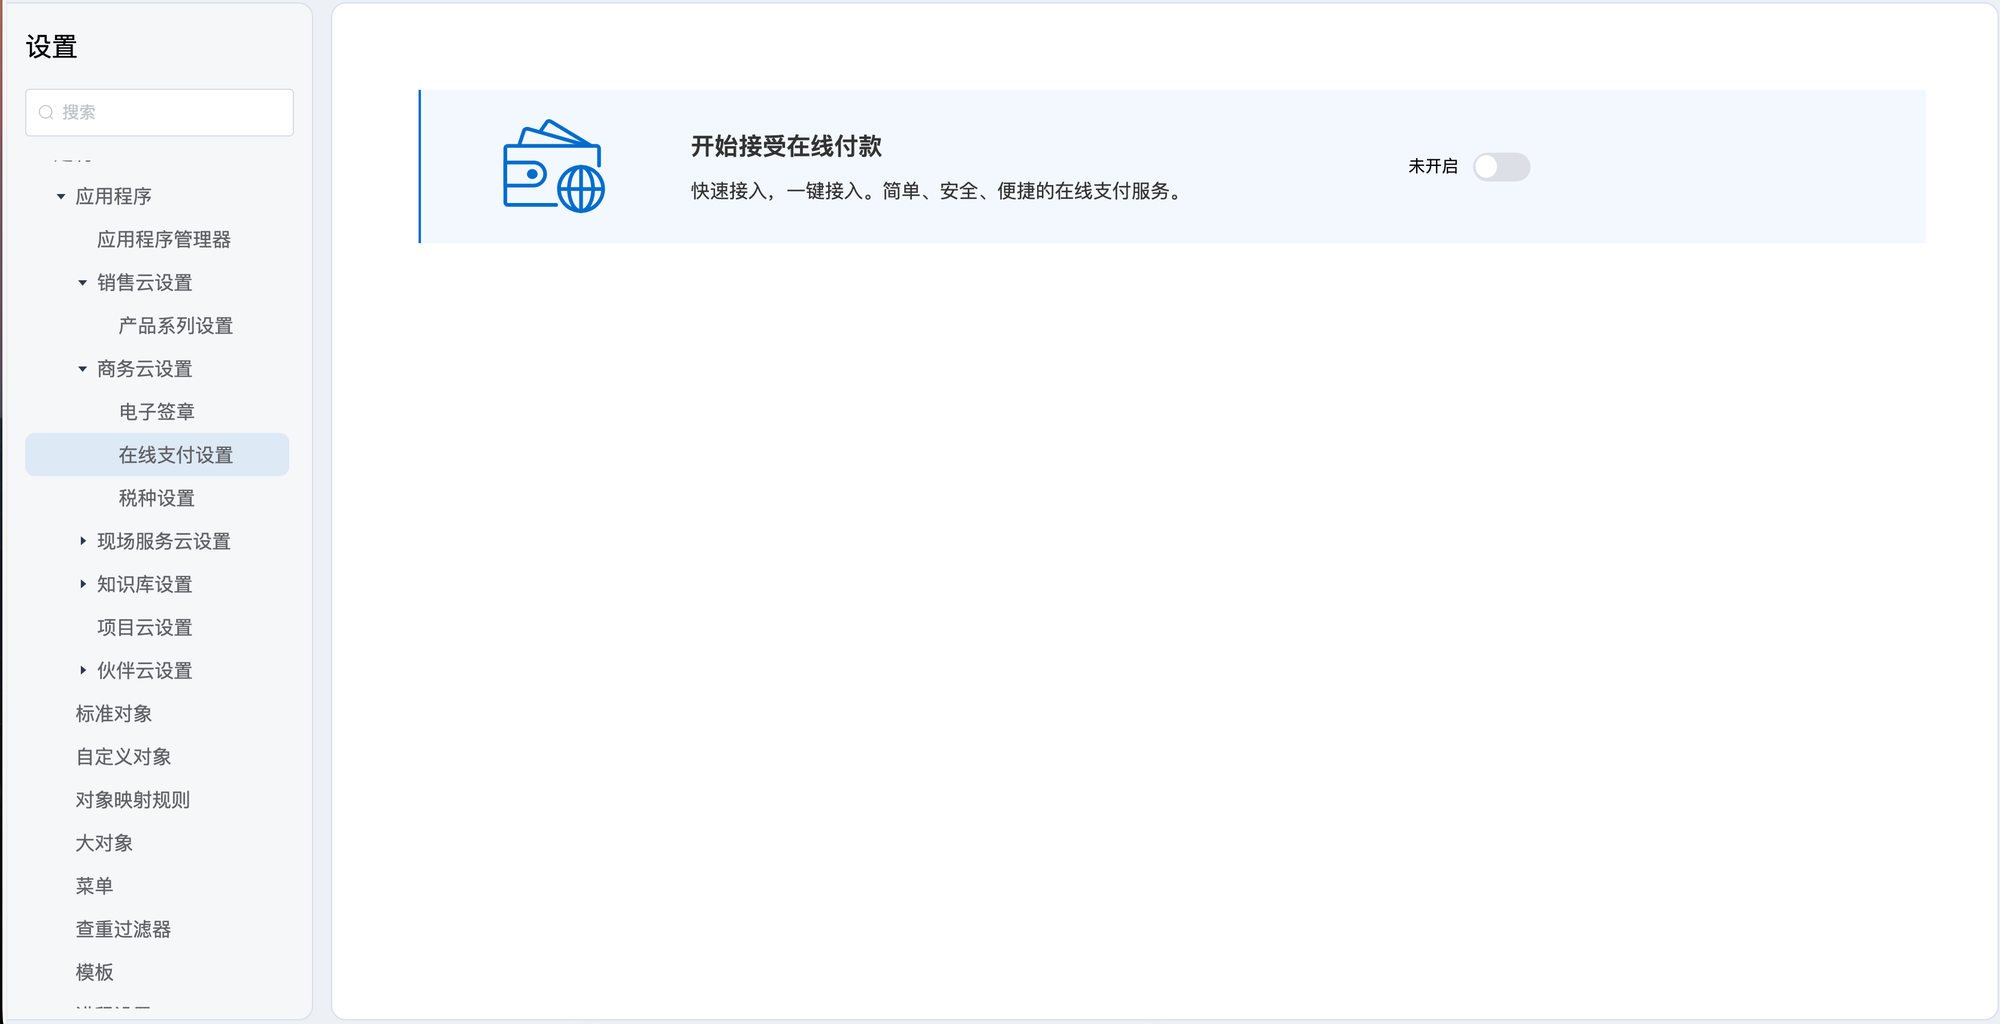Navigate to 标准对象
The image size is (2000, 1024).
click(113, 714)
